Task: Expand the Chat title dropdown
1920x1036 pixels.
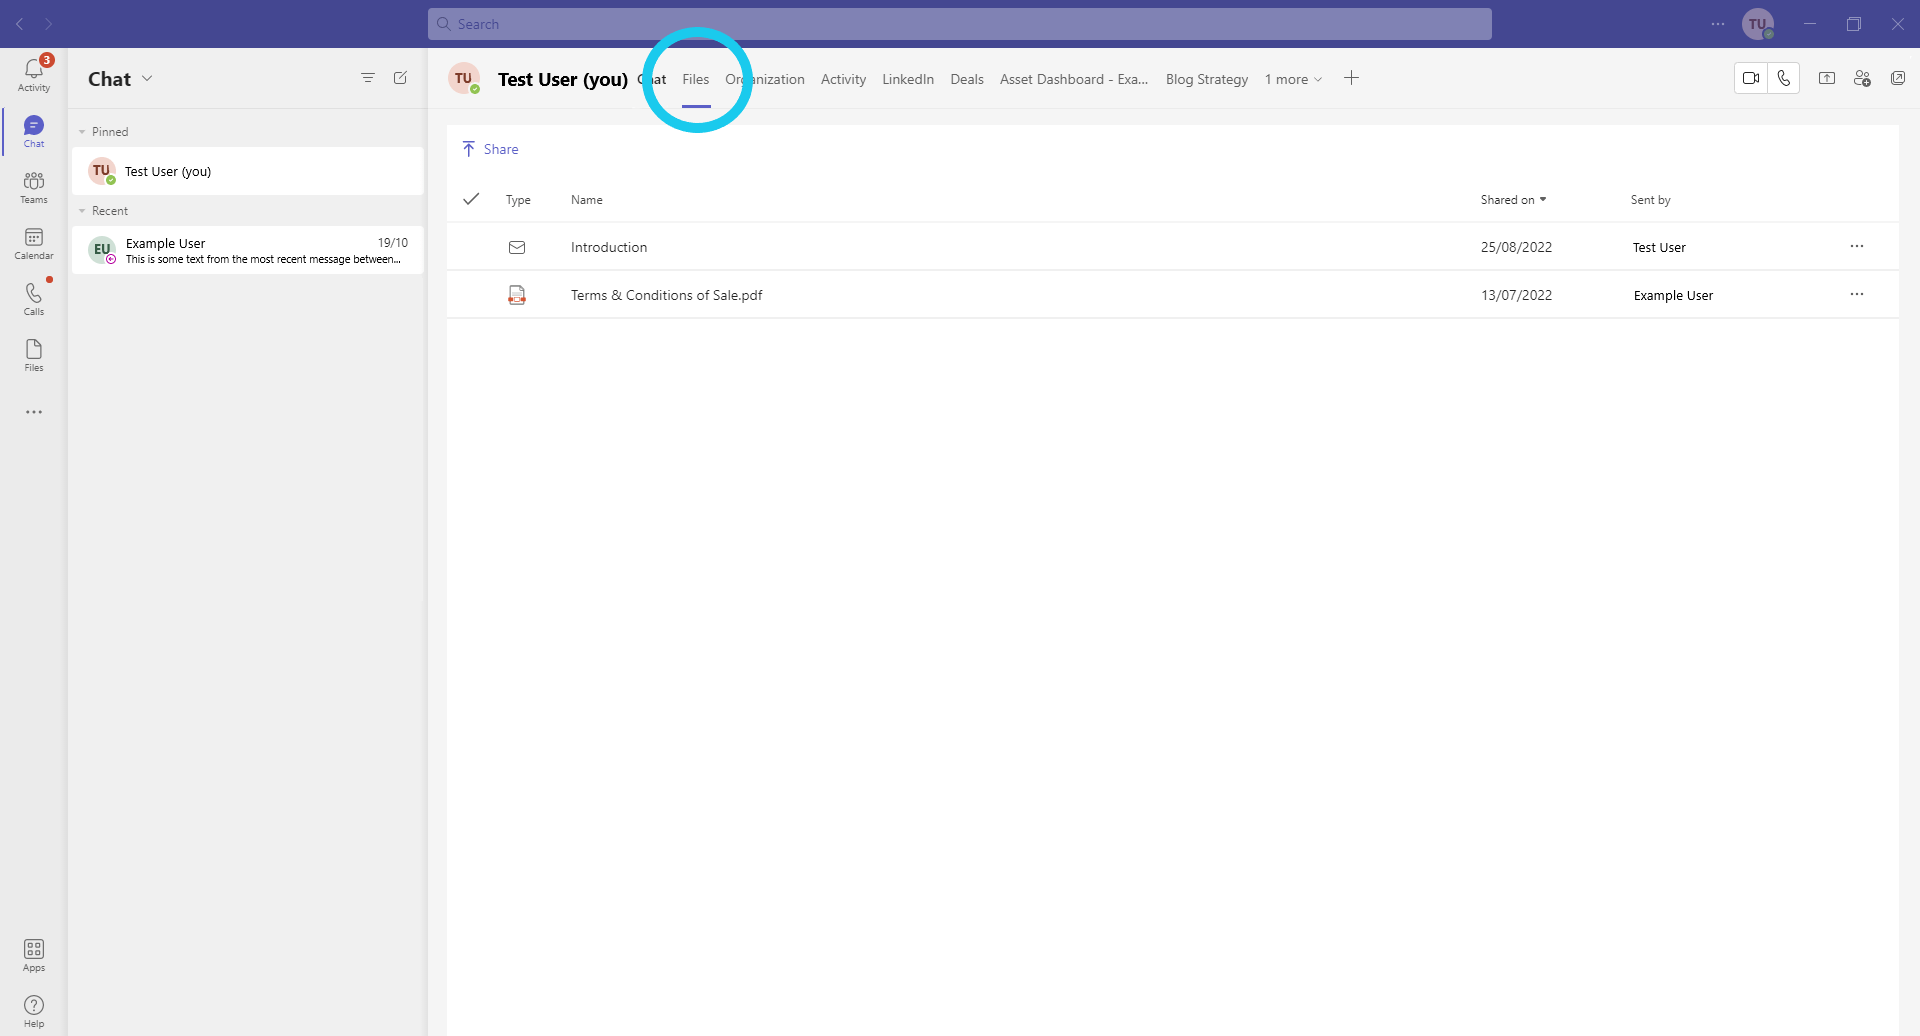Action: pyautogui.click(x=147, y=79)
